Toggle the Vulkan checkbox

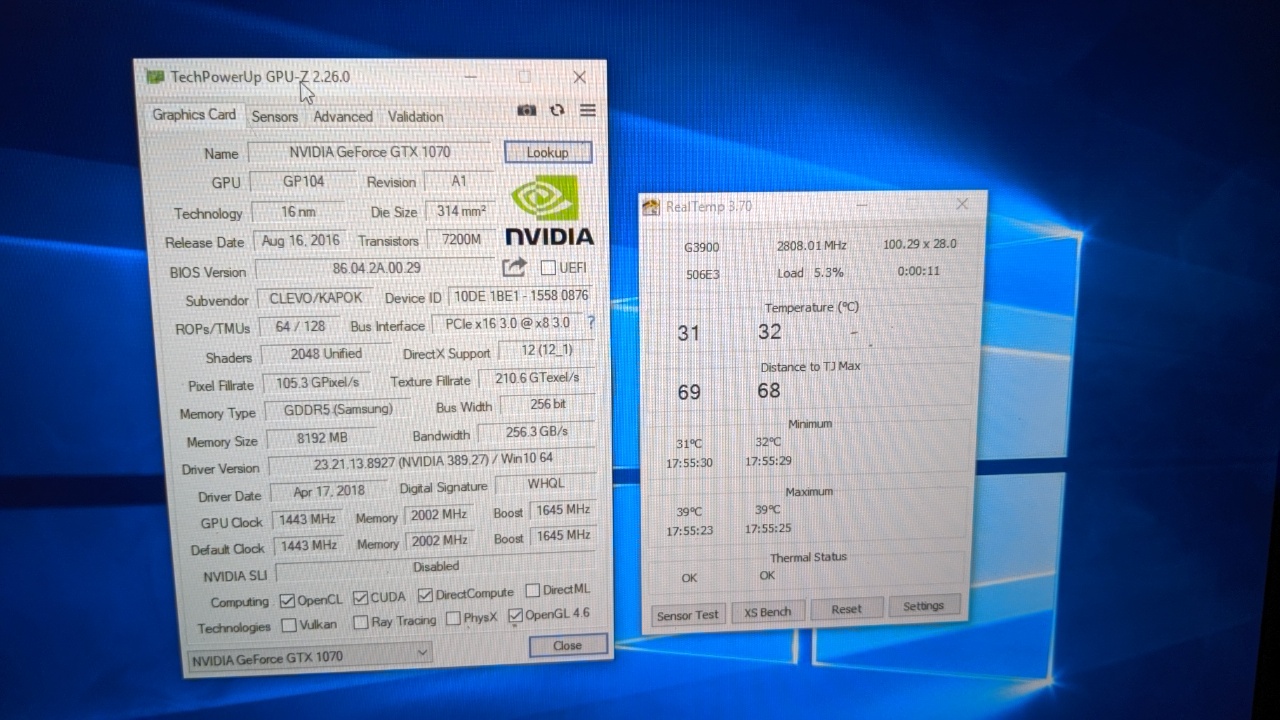[x=289, y=625]
